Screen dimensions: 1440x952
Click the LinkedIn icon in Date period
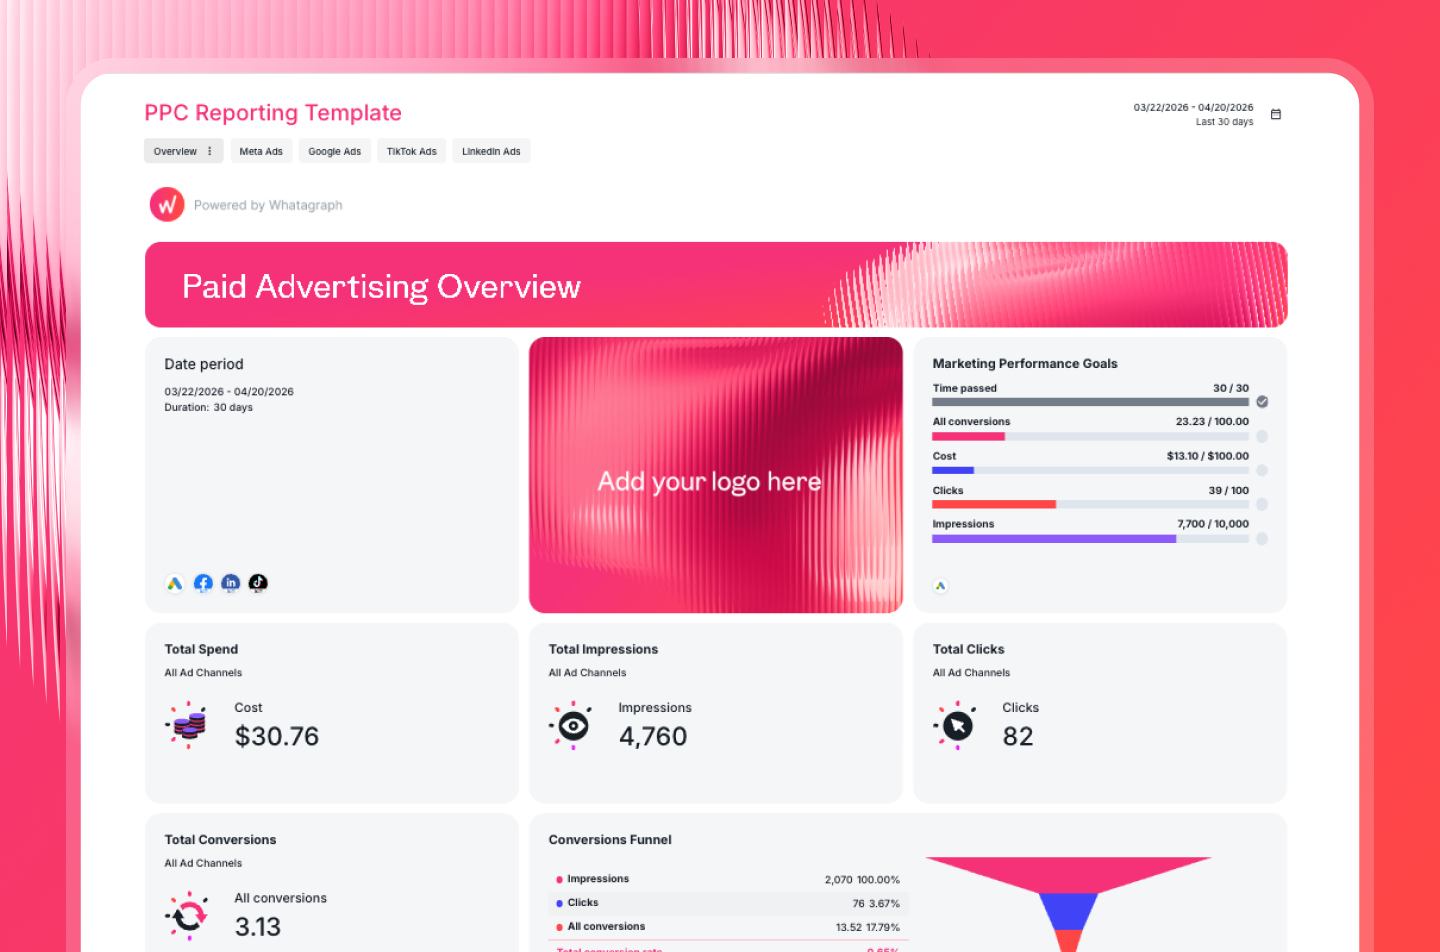click(x=231, y=583)
